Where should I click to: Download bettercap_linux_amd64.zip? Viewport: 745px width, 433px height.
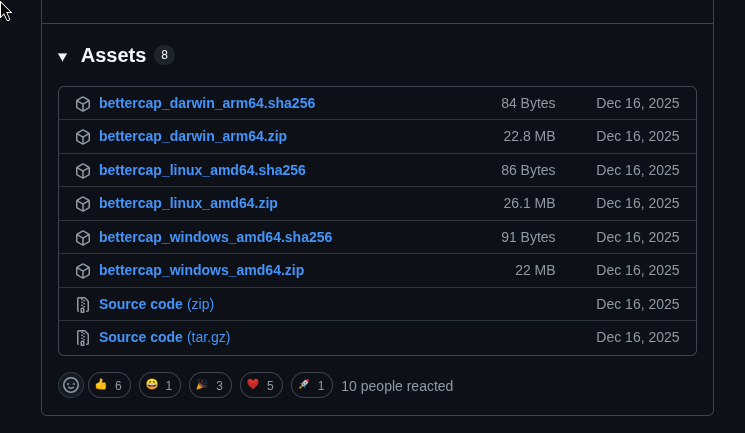pyautogui.click(x=188, y=203)
